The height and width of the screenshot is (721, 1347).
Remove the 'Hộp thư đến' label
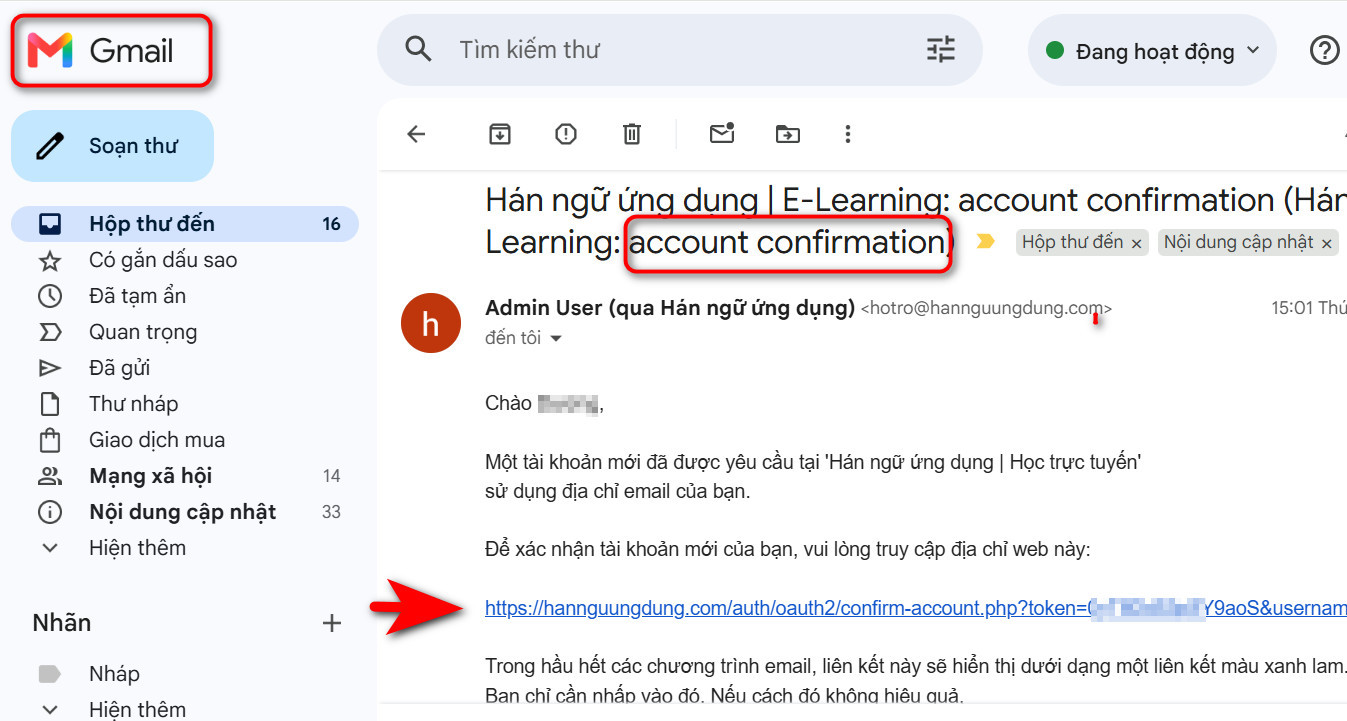click(1137, 244)
